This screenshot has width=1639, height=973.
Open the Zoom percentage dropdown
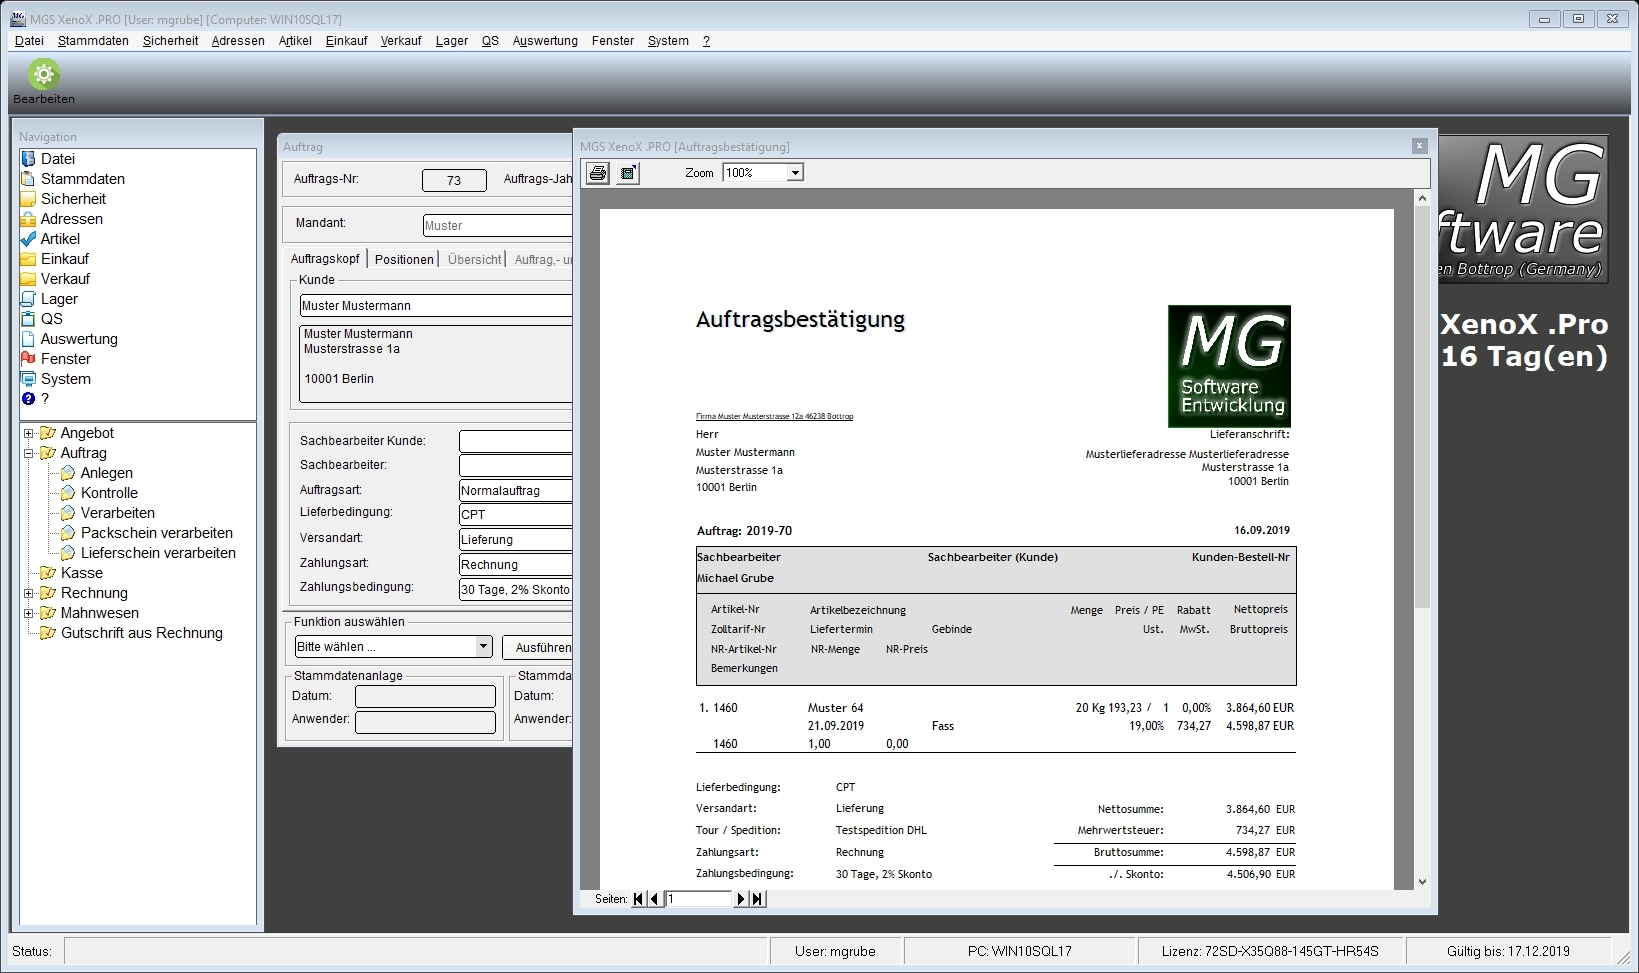click(x=795, y=173)
